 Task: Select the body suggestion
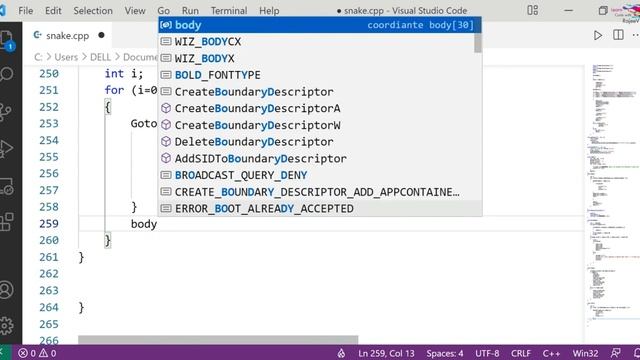(320, 25)
